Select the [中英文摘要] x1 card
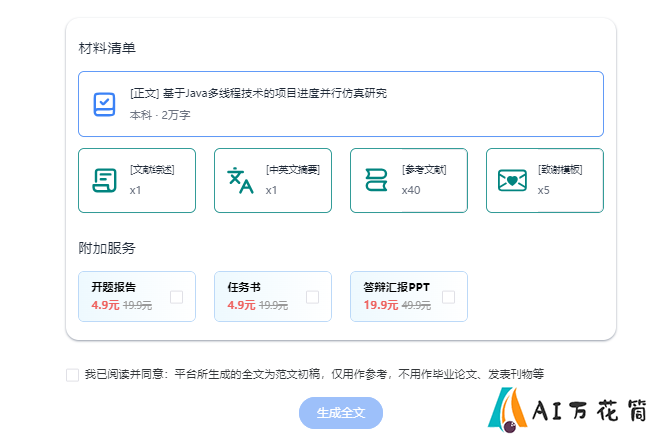The width and height of the screenshot is (667, 438). click(x=273, y=180)
